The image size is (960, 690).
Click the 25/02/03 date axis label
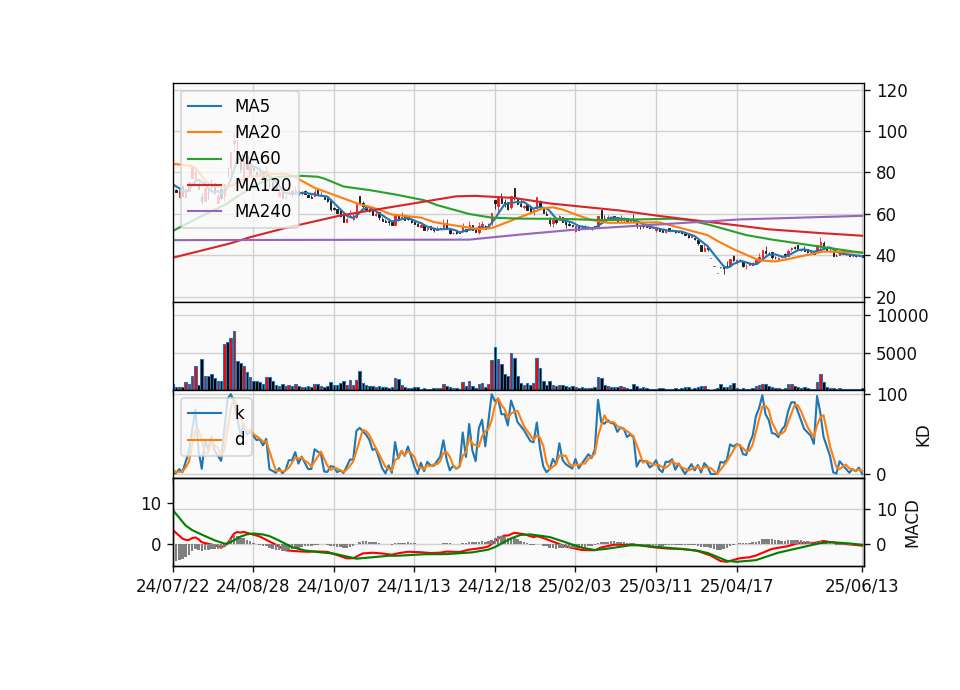575,586
